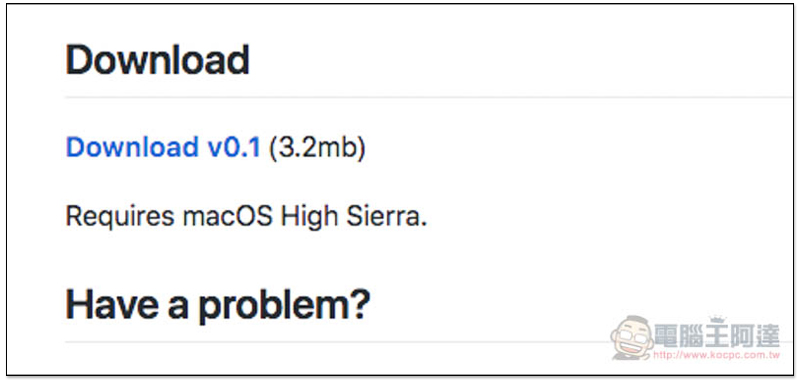Screen dimensions: 800x380
Task: Open the blue Download v0.1 link
Action: coord(163,147)
